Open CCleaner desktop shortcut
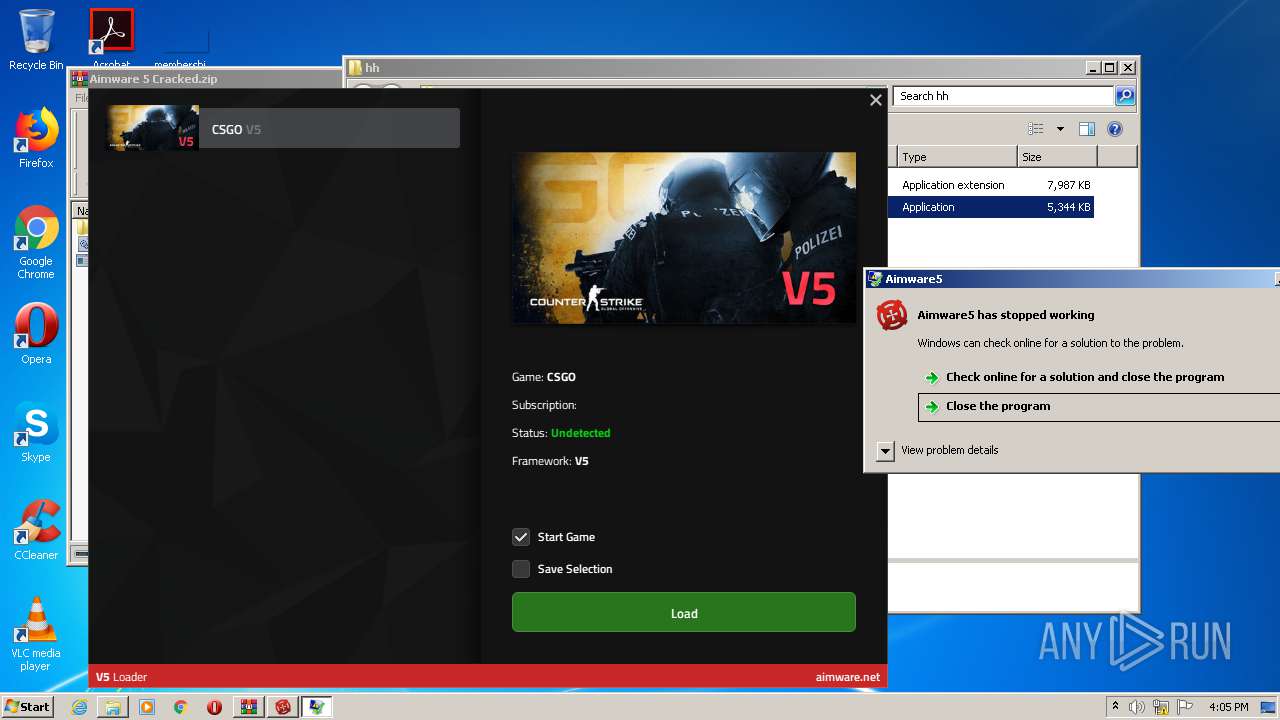The width and height of the screenshot is (1280, 720). pyautogui.click(x=36, y=530)
